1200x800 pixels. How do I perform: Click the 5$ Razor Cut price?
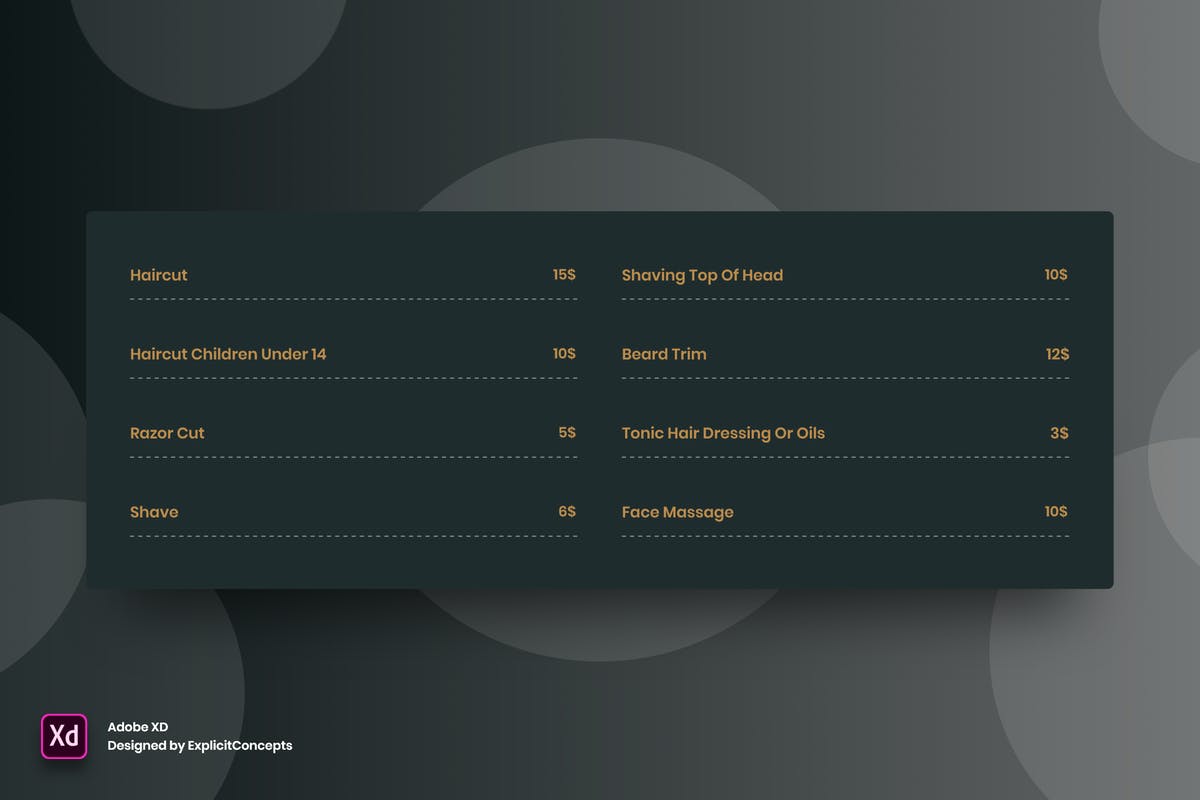567,432
